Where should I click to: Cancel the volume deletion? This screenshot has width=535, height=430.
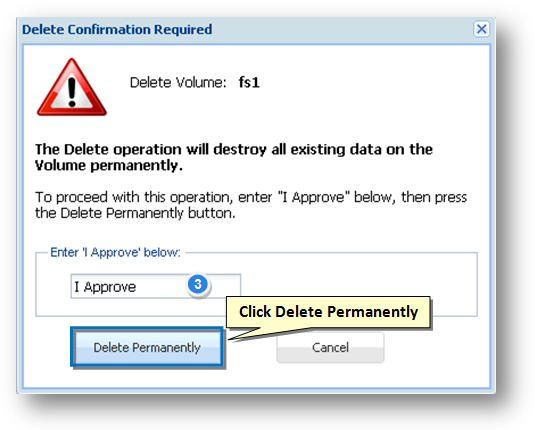[330, 347]
